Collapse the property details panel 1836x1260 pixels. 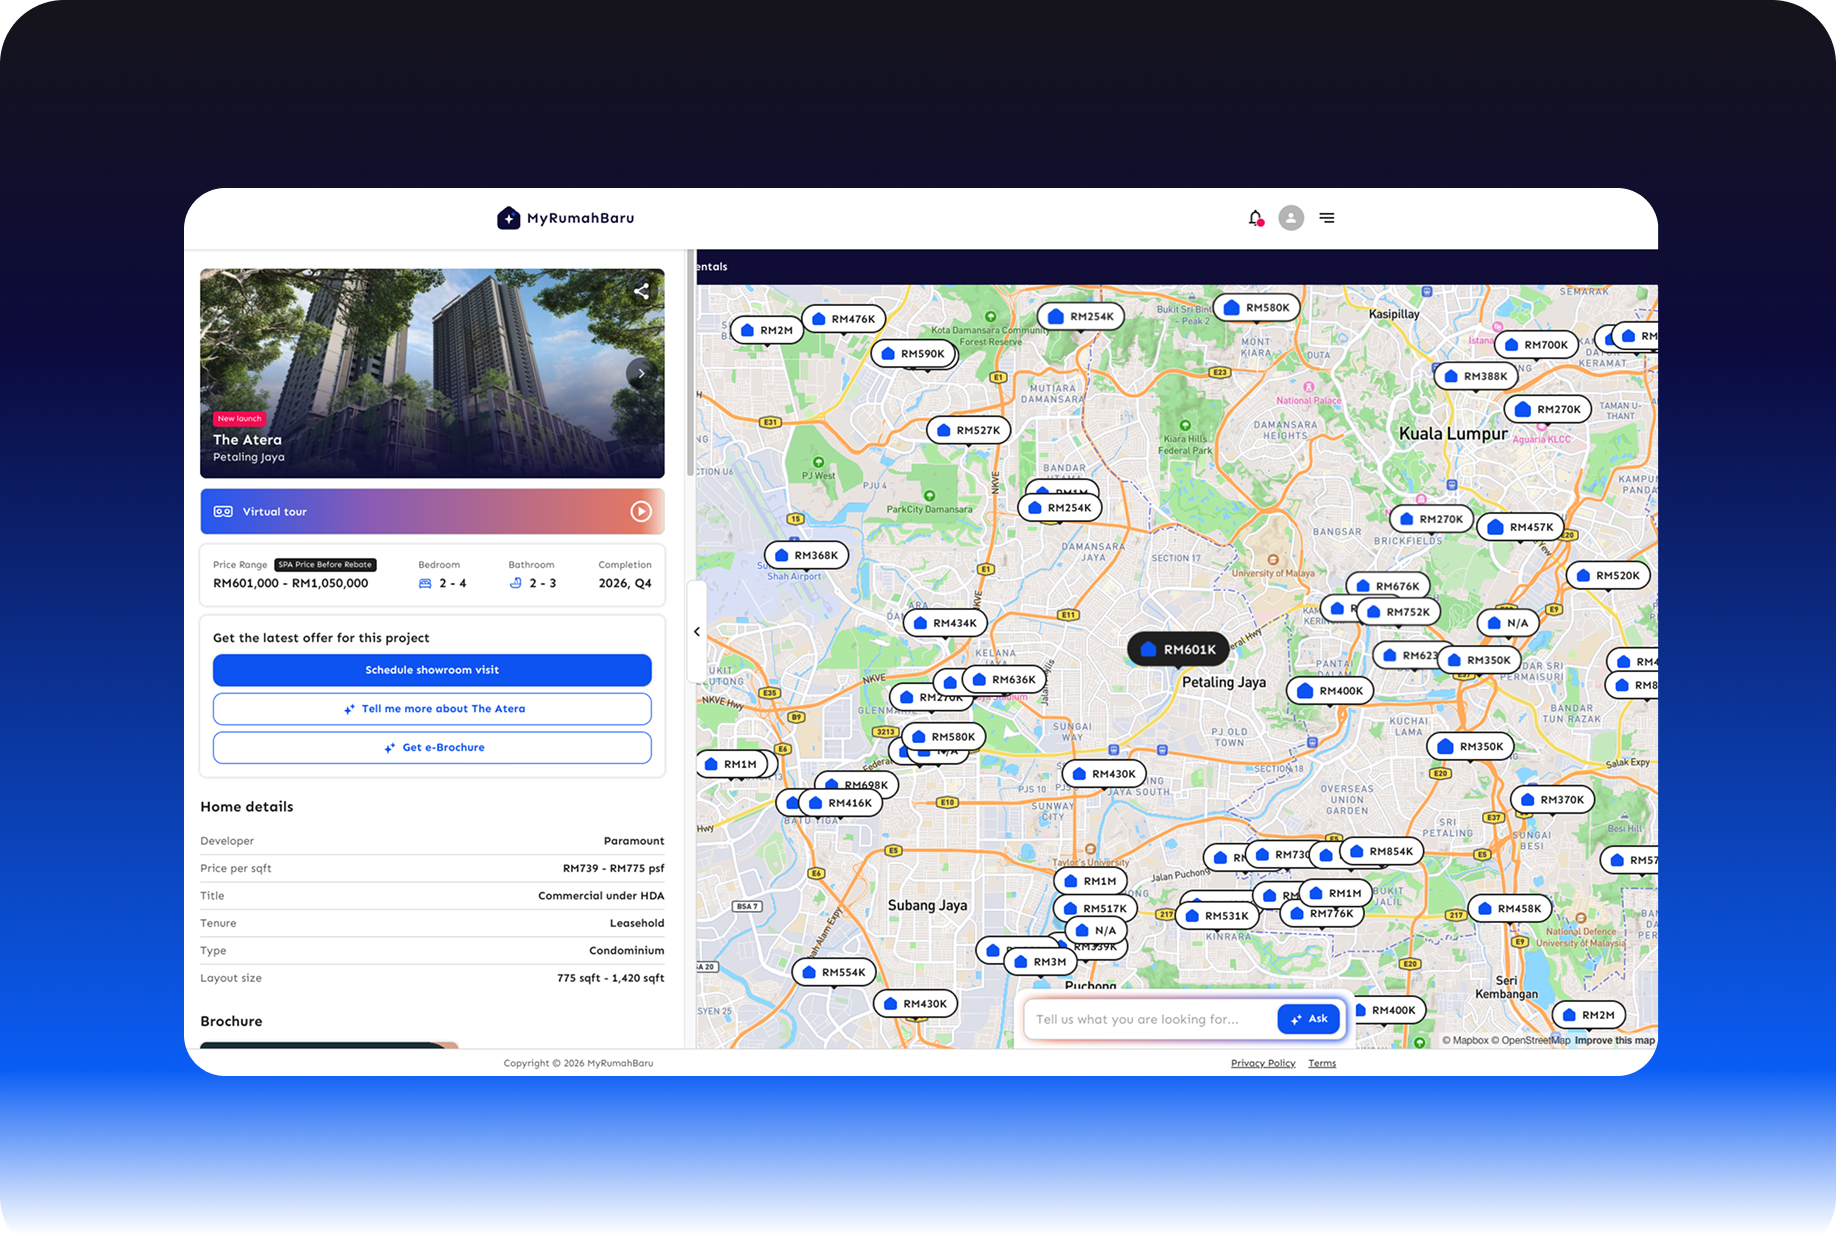tap(697, 632)
